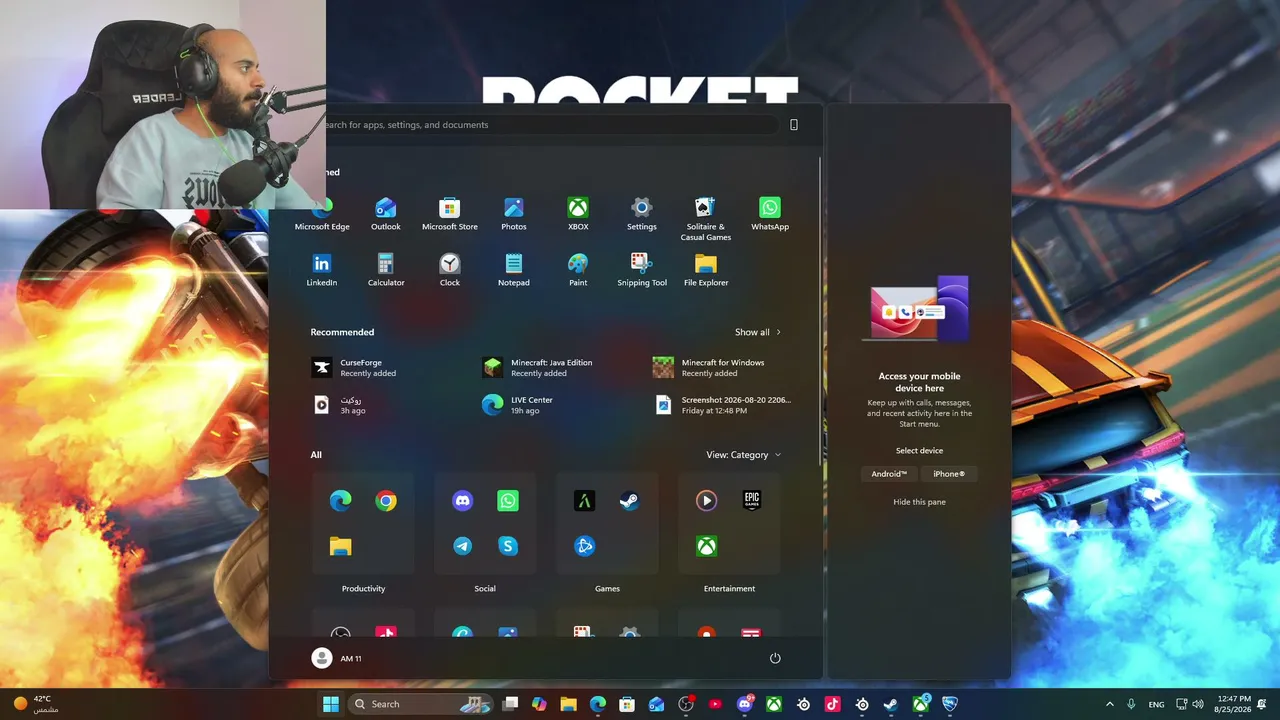Open Task View on the taskbar
Screen dimensions: 1280x720
[510, 704]
